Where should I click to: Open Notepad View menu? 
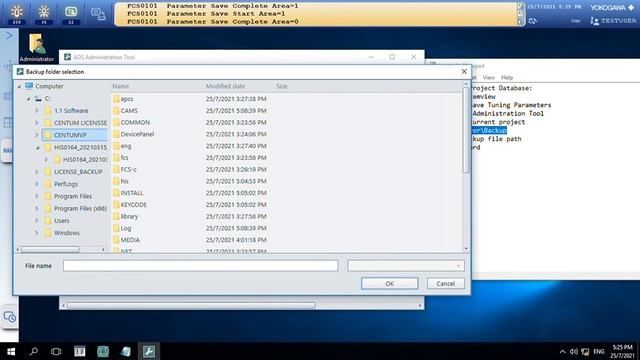pos(489,77)
